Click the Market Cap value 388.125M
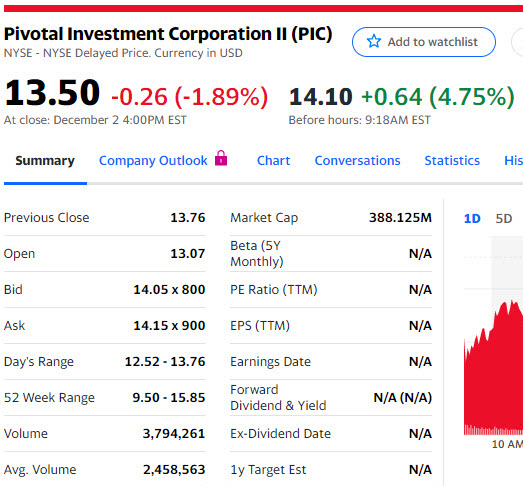 [400, 217]
